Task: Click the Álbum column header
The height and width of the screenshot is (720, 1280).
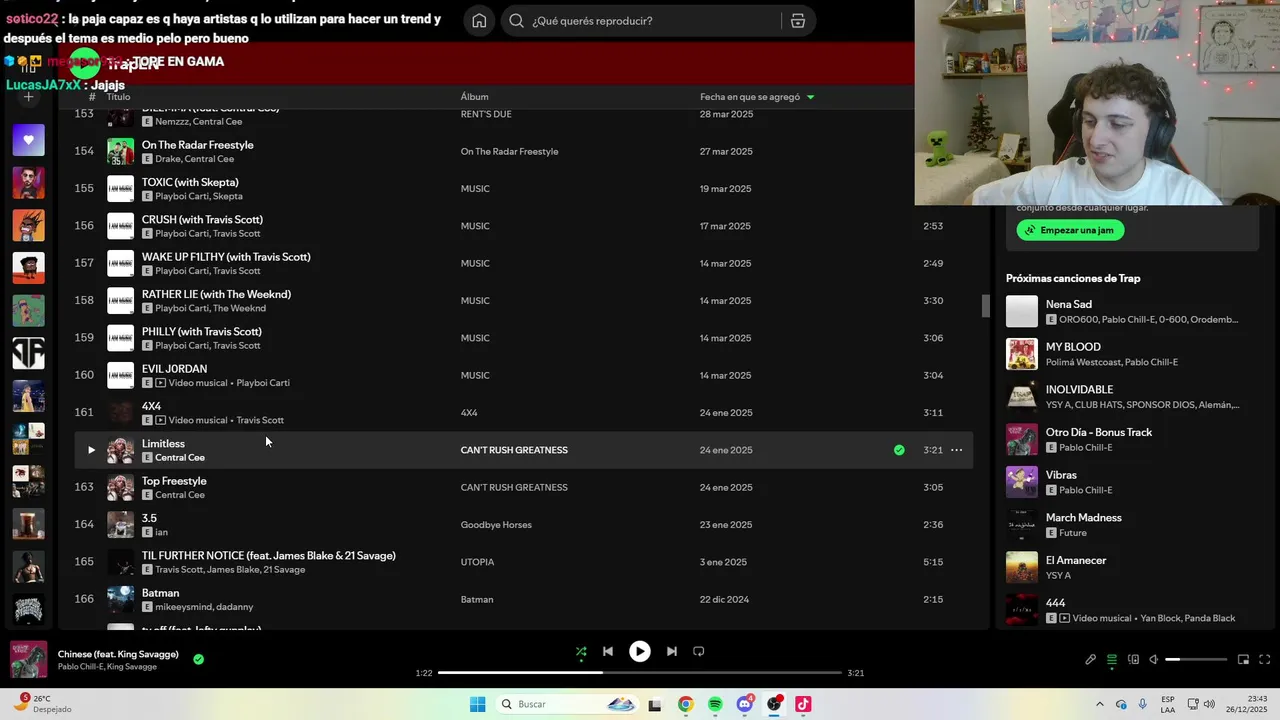Action: tap(474, 97)
